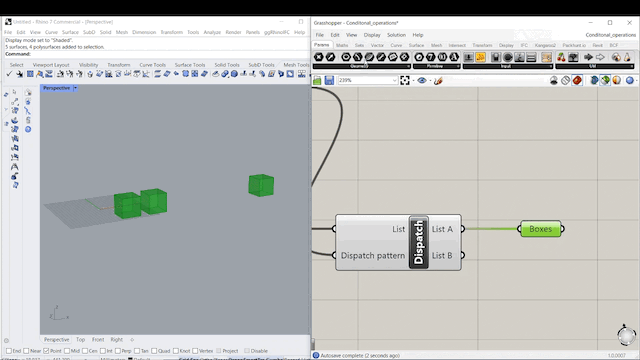This screenshot has width=640, height=360.
Task: Open the Grasshopper zoom percentage combo box
Action: click(x=367, y=80)
